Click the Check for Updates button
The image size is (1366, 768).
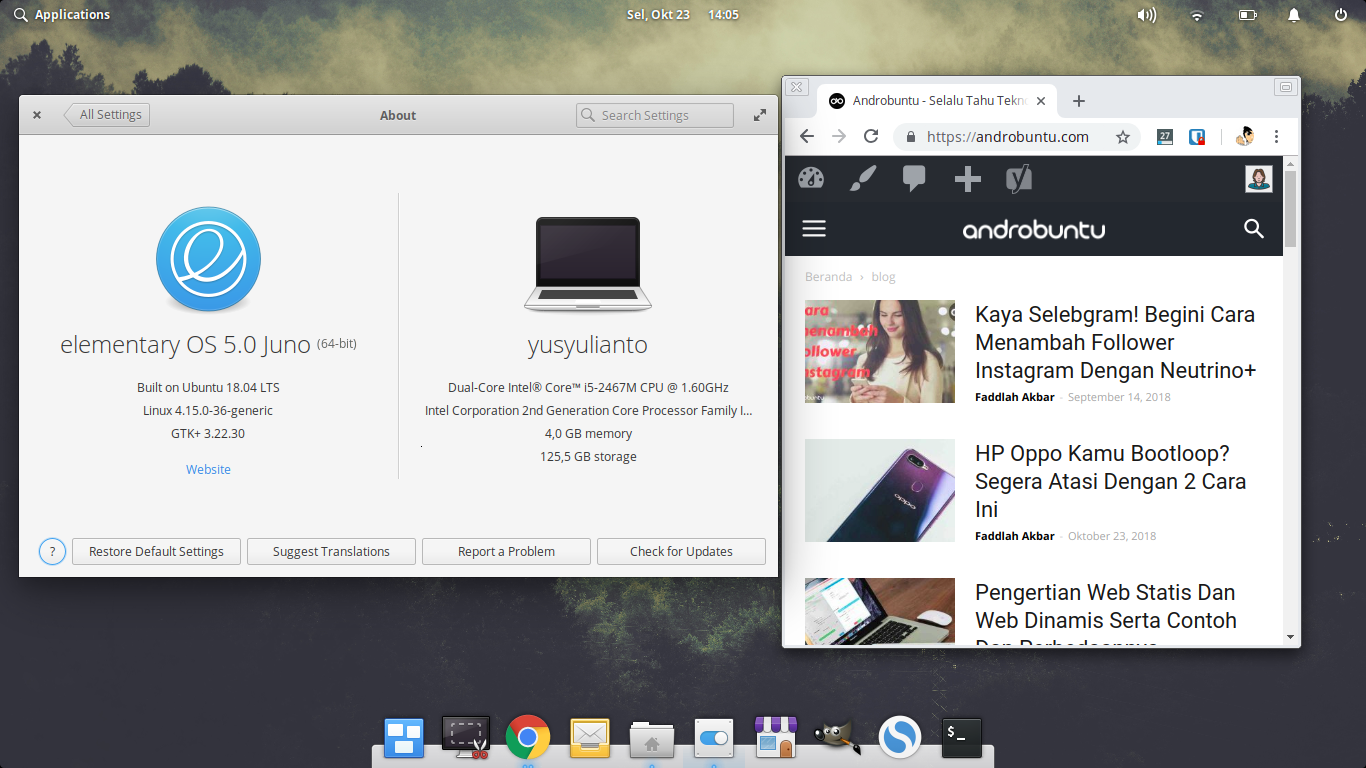[681, 551]
